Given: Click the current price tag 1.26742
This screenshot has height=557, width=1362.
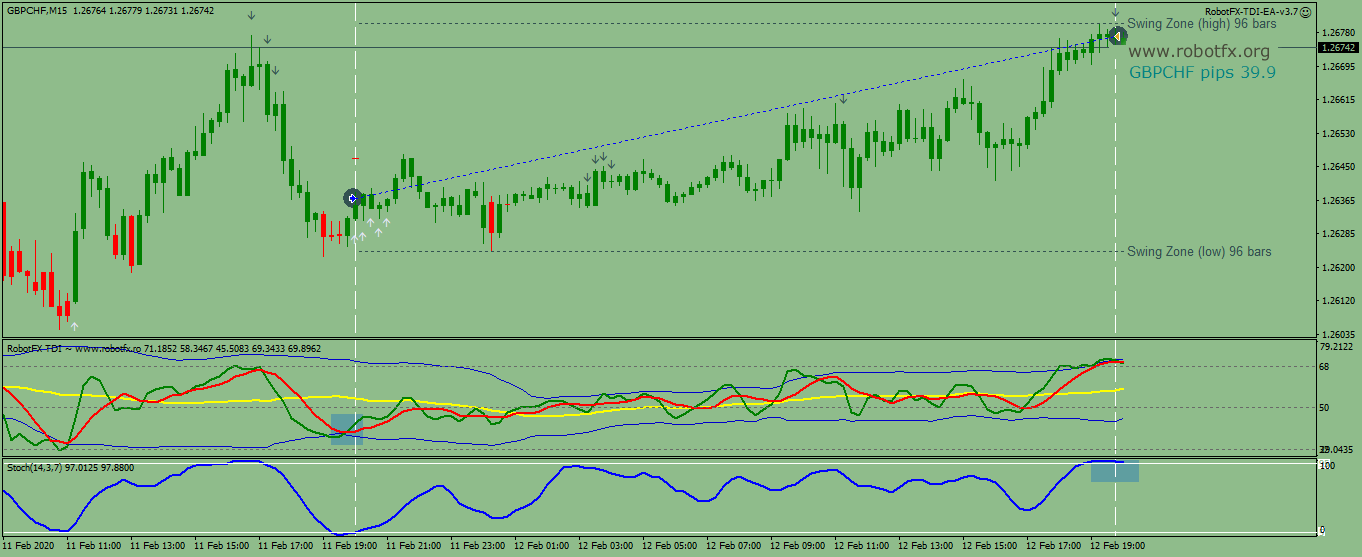Looking at the screenshot, I should tap(1338, 47).
